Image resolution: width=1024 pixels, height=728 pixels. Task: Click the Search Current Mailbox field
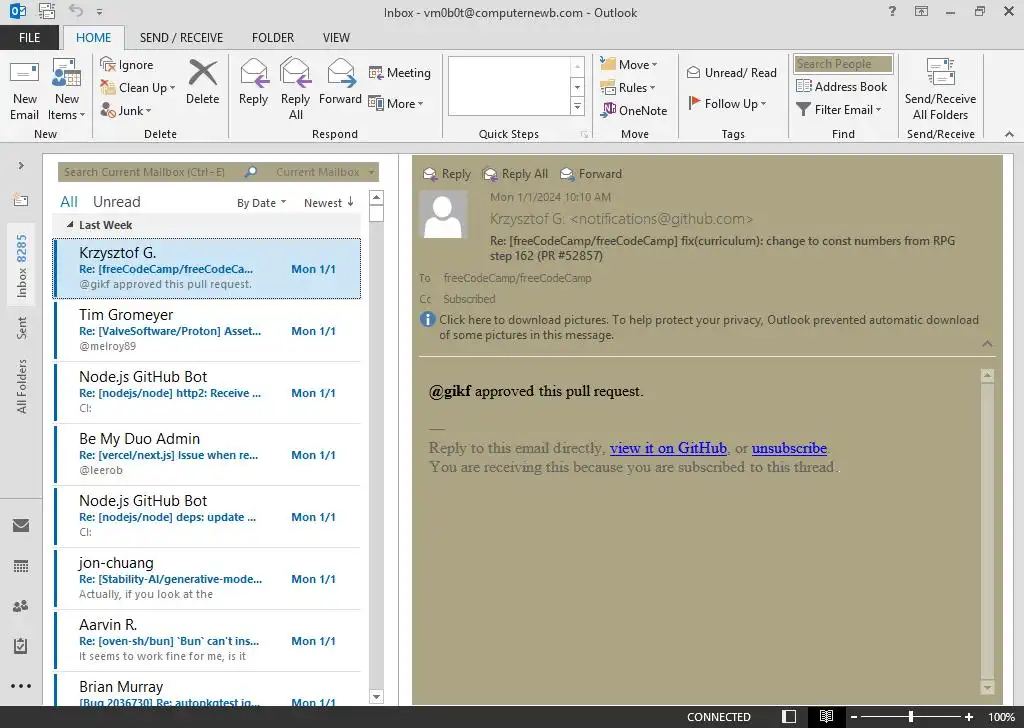coord(152,172)
